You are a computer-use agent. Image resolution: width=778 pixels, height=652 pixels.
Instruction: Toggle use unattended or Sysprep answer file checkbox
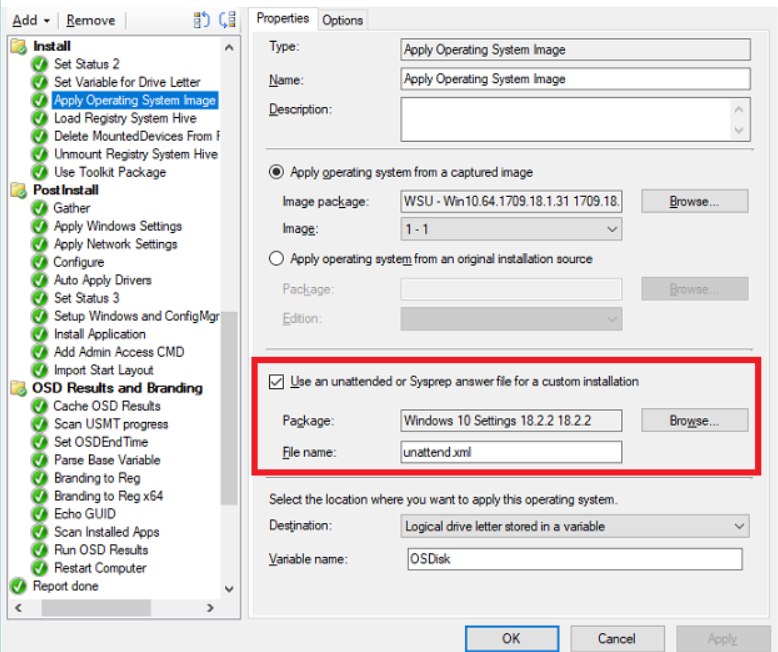click(276, 382)
